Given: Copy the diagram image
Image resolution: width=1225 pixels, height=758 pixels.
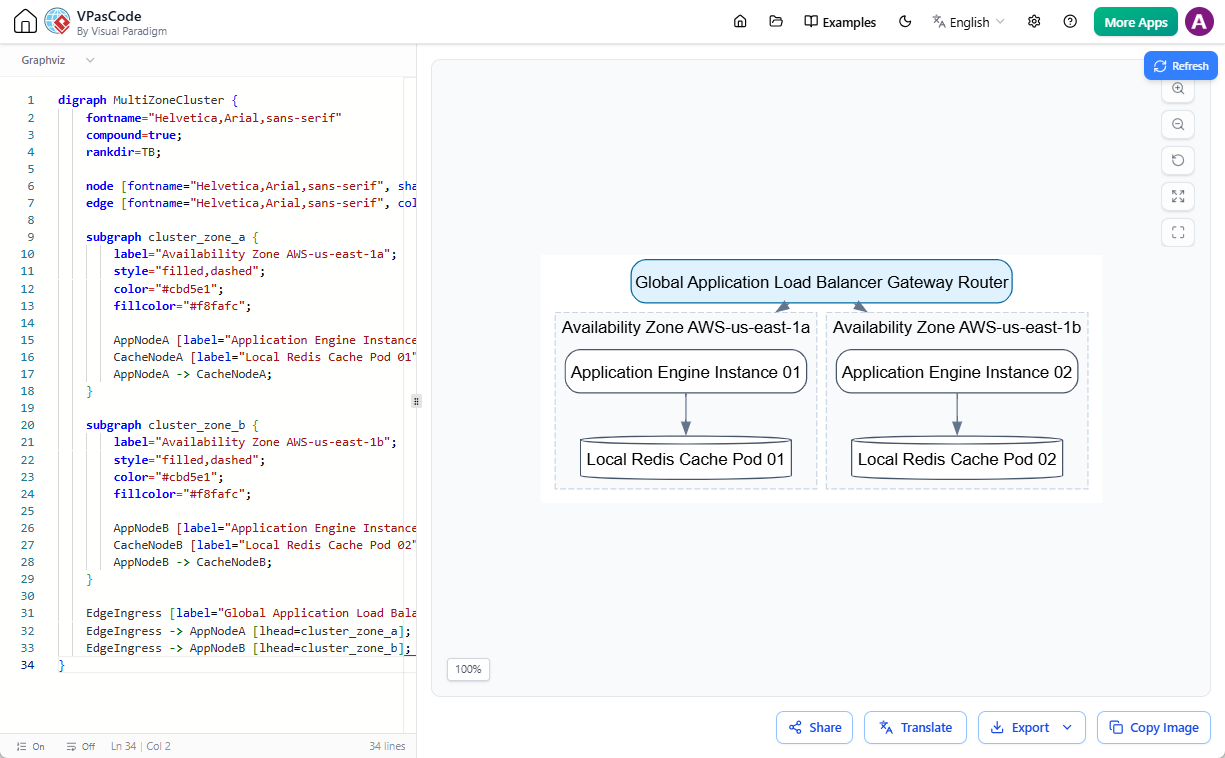Looking at the screenshot, I should 1153,728.
